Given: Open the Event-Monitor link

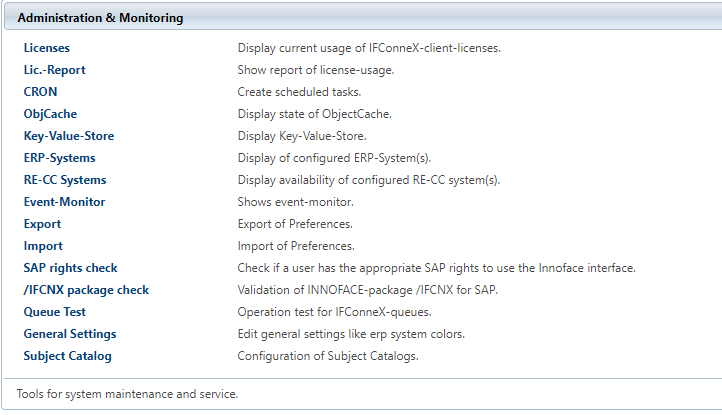Looking at the screenshot, I should tap(64, 202).
